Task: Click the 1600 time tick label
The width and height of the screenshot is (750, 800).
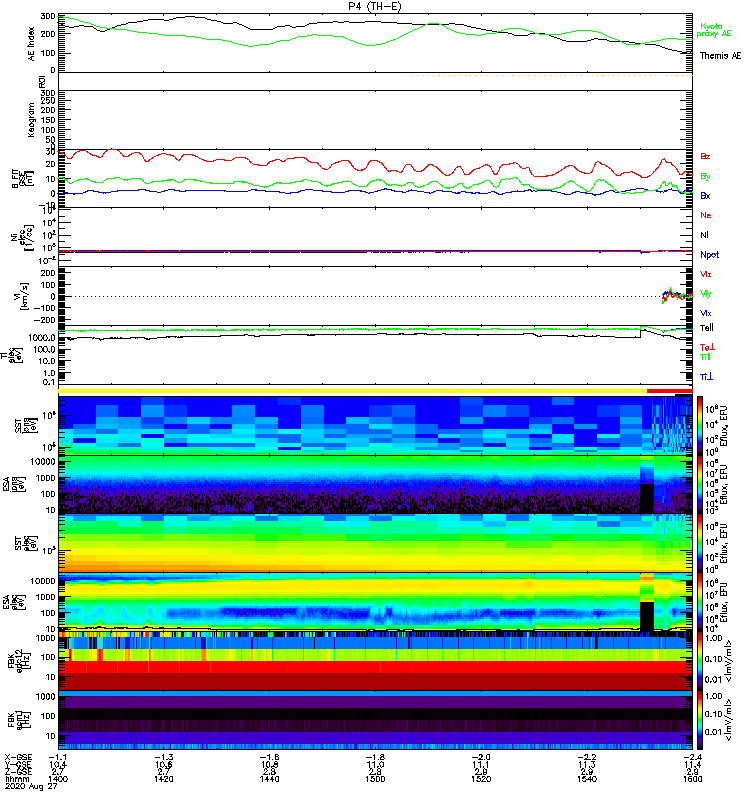Action: 692,779
